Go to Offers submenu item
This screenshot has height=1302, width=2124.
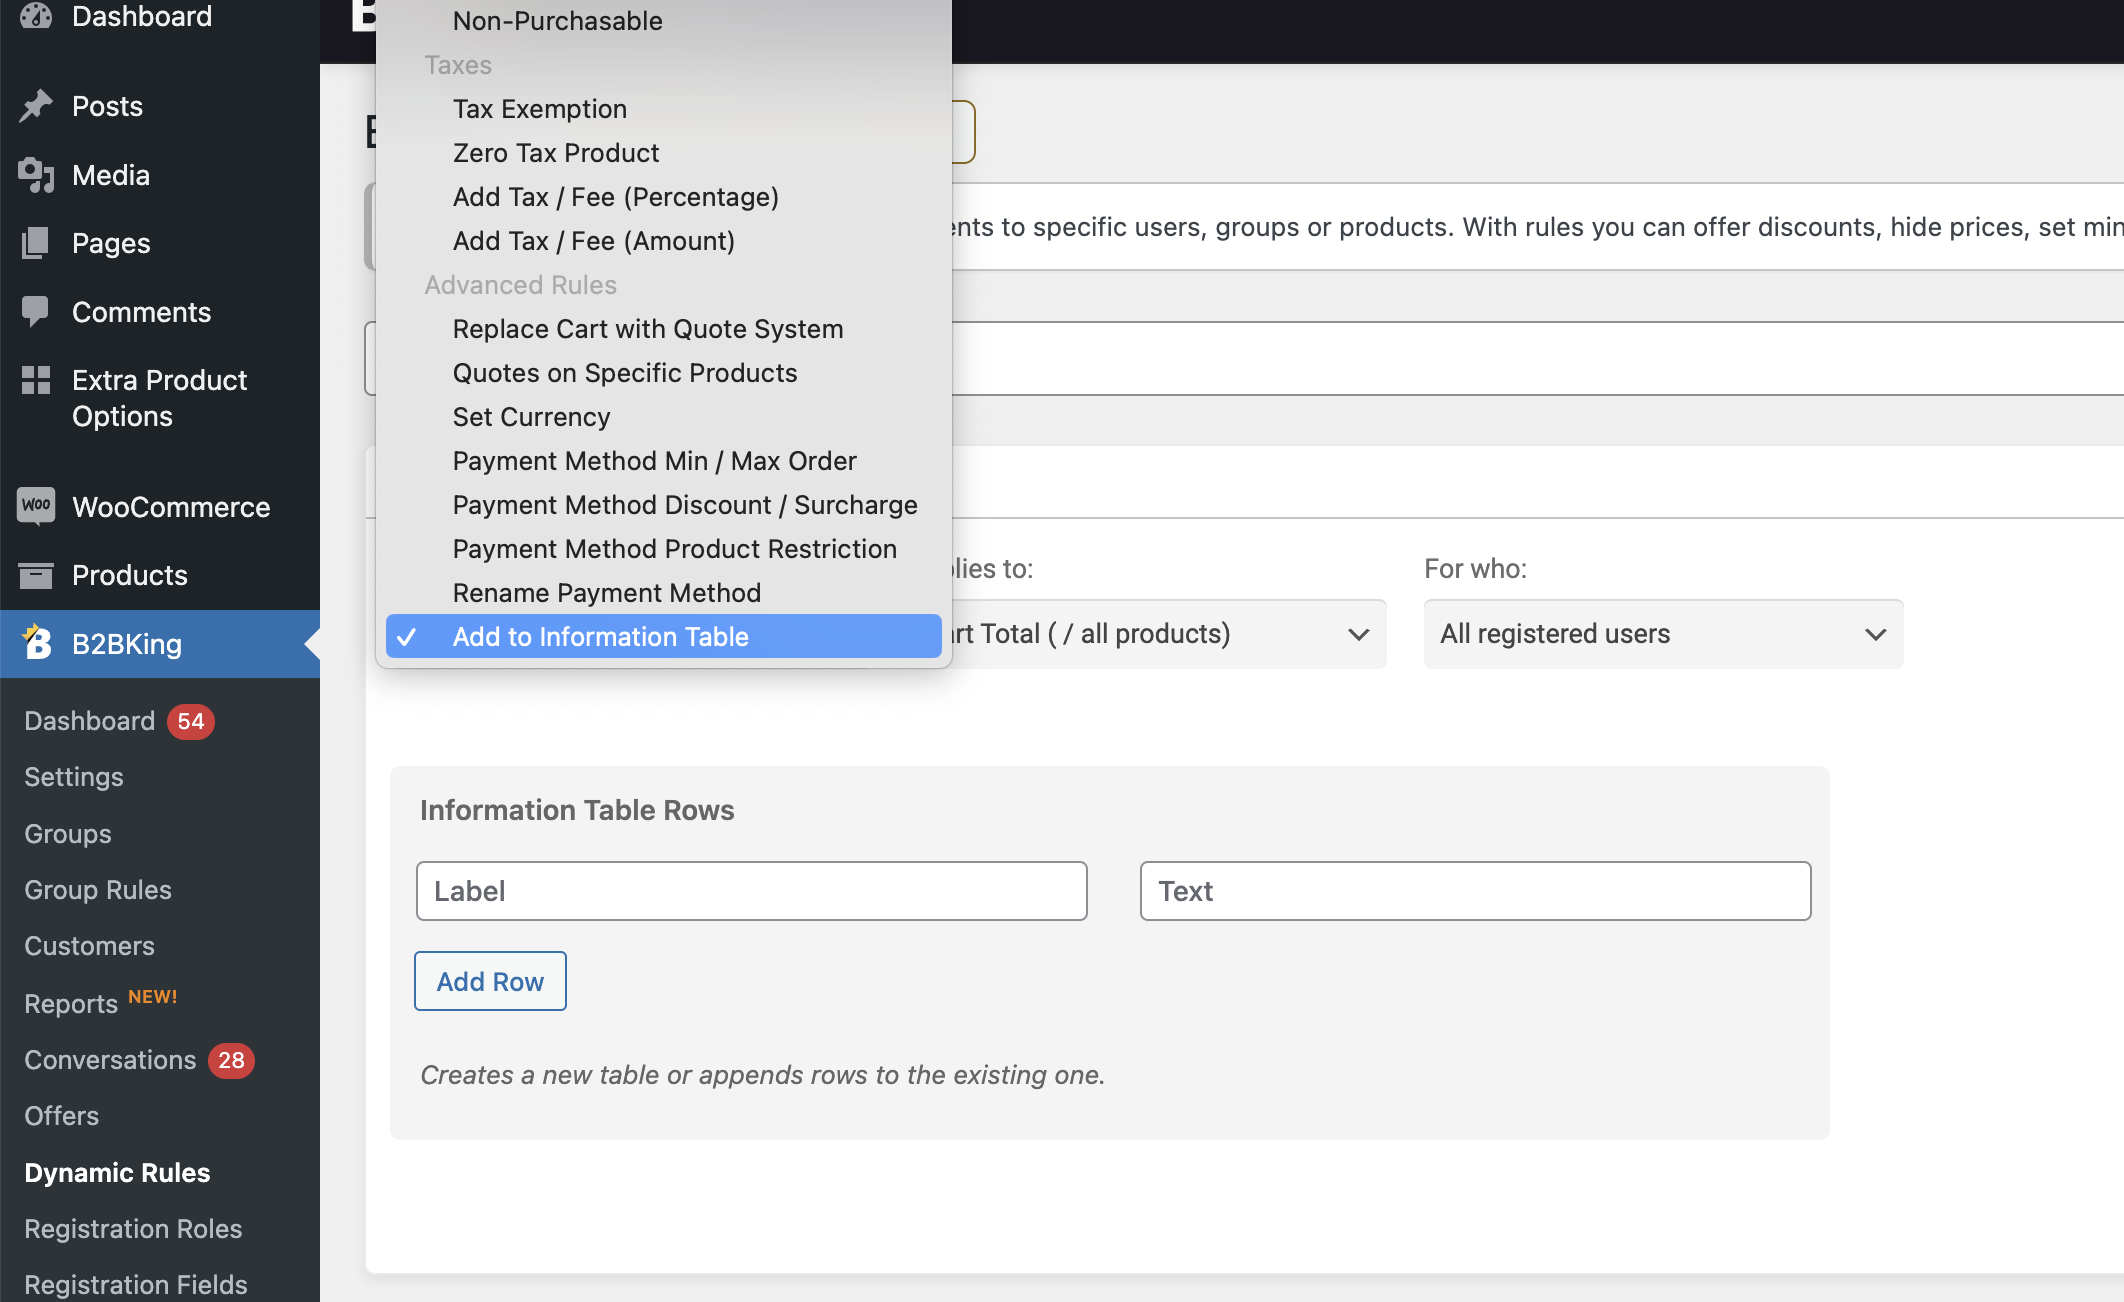click(x=62, y=1116)
